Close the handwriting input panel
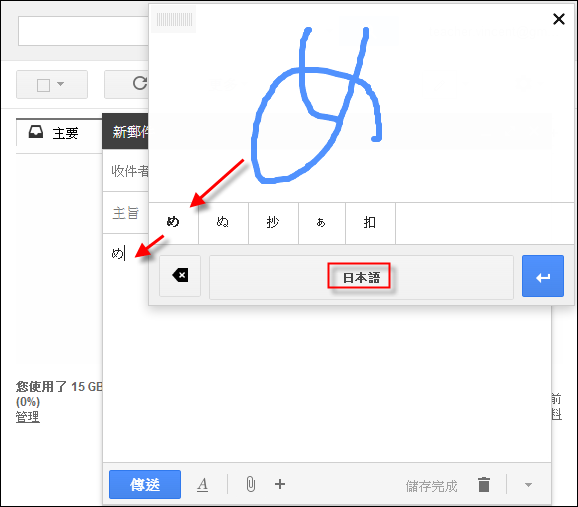This screenshot has height=507, width=578. click(x=559, y=19)
